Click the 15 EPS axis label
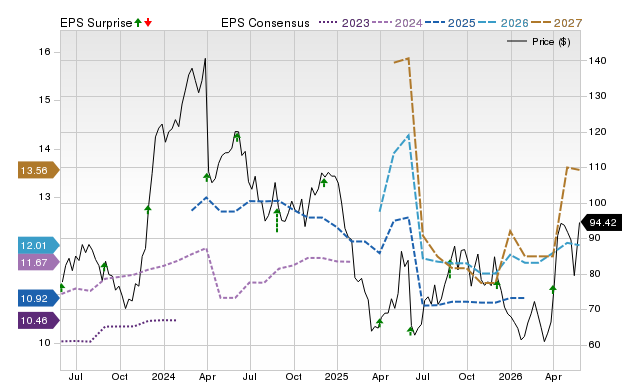The height and width of the screenshot is (382, 640). click(44, 100)
